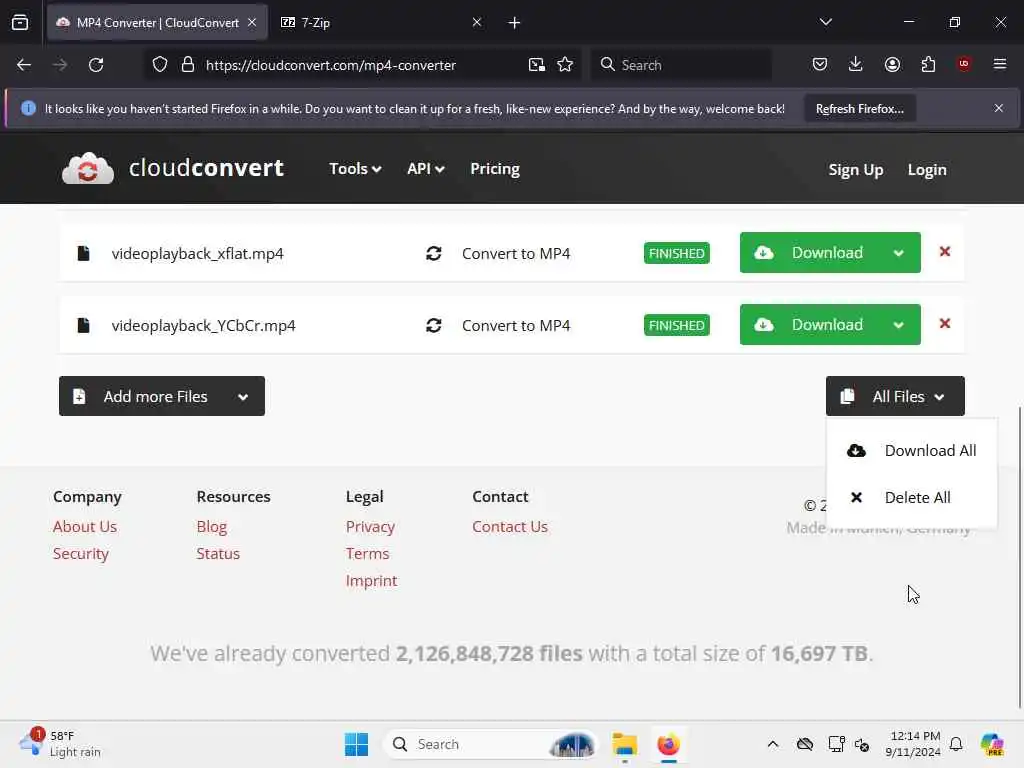Open the Firefox account icon
The height and width of the screenshot is (768, 1024).
[x=892, y=64]
